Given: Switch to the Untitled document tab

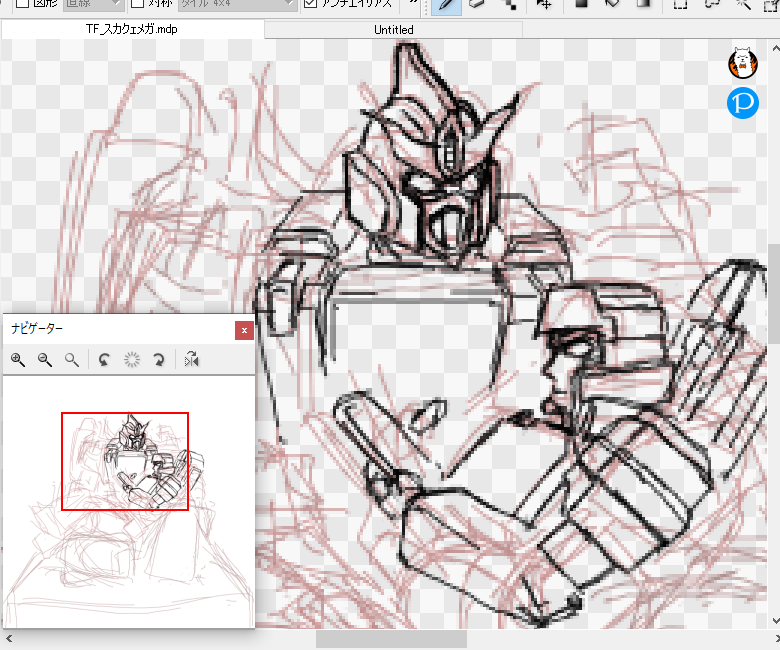Looking at the screenshot, I should click(x=393, y=30).
